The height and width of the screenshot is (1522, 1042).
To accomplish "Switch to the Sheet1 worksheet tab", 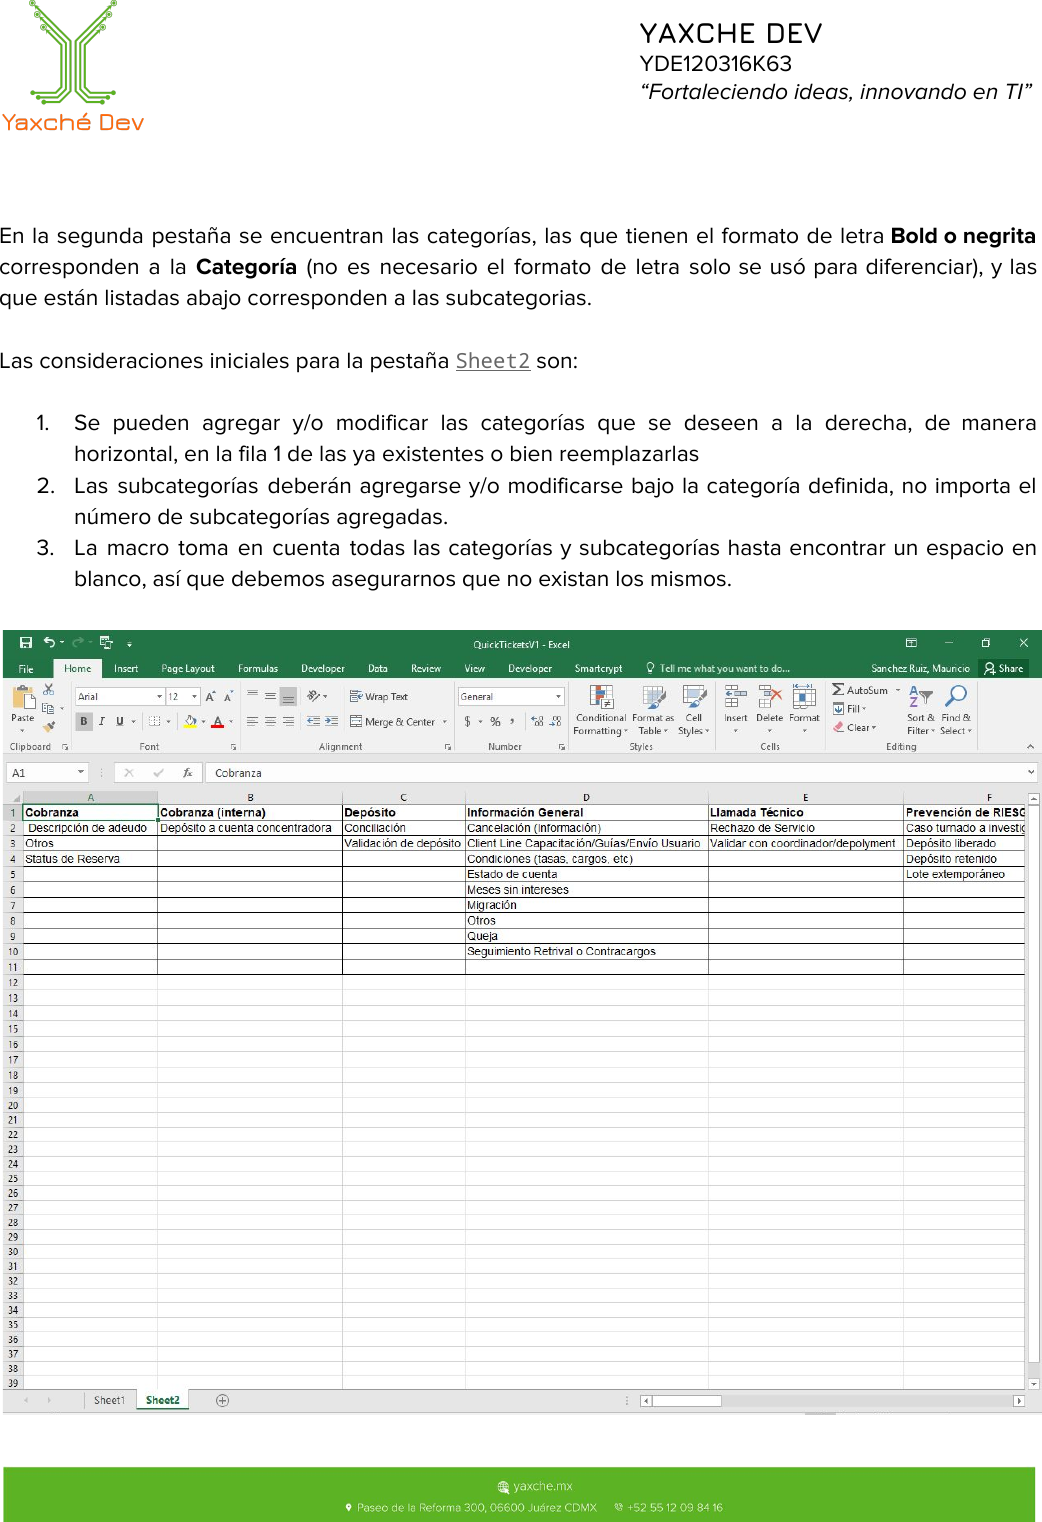I will 110,1400.
